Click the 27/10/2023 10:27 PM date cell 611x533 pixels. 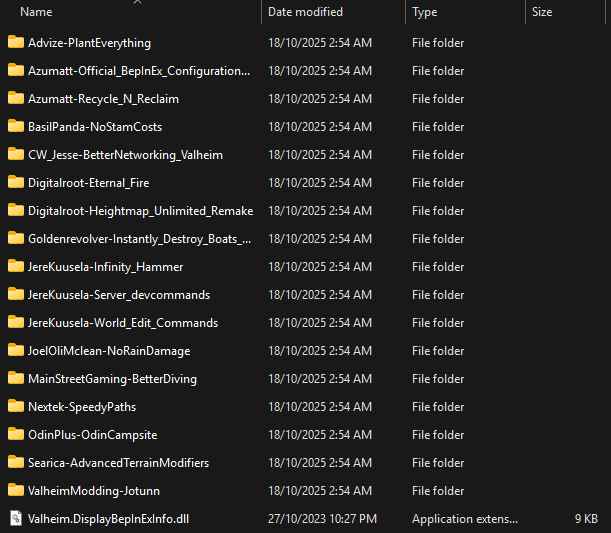pyautogui.click(x=322, y=519)
